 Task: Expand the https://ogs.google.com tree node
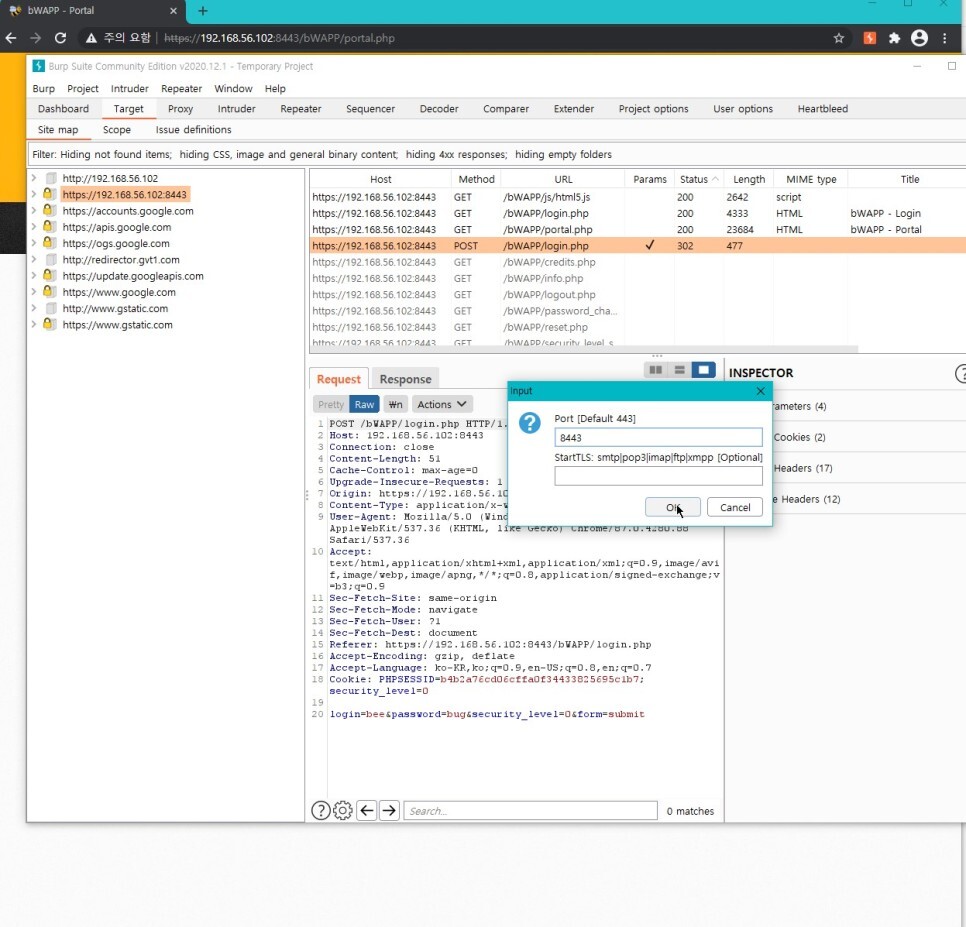click(x=34, y=243)
